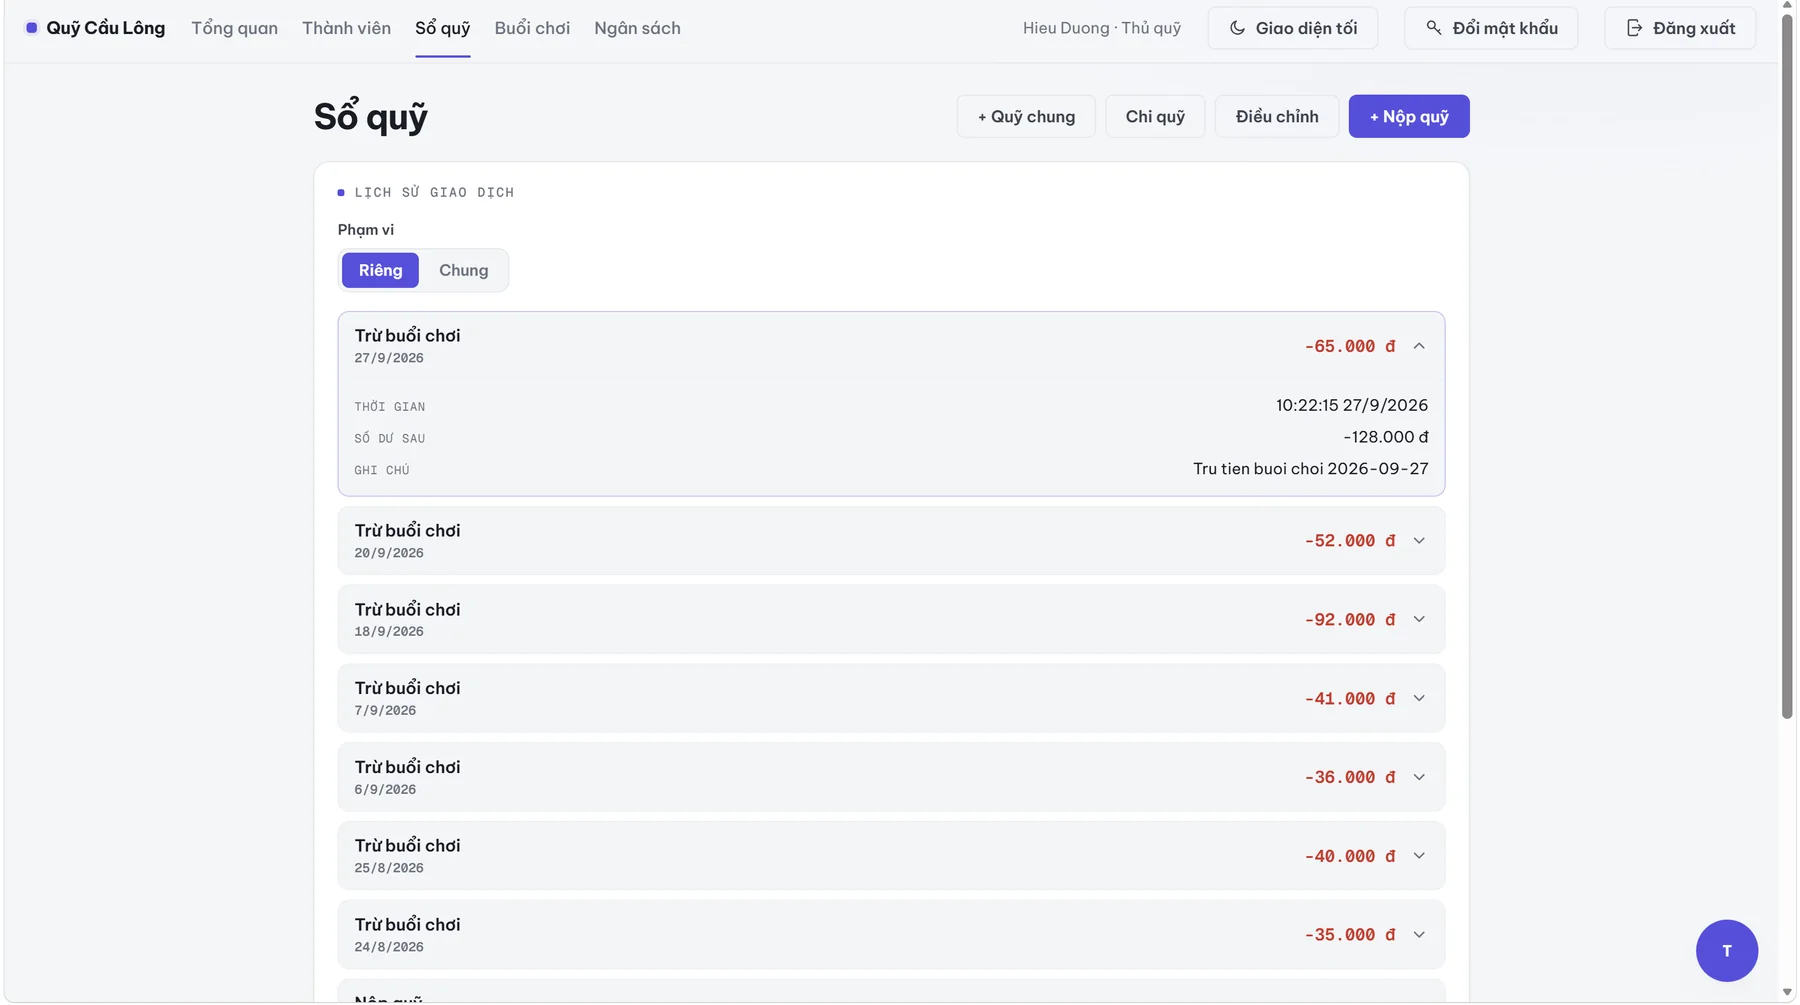Click the scrollbar down arrow

[x=1788, y=993]
